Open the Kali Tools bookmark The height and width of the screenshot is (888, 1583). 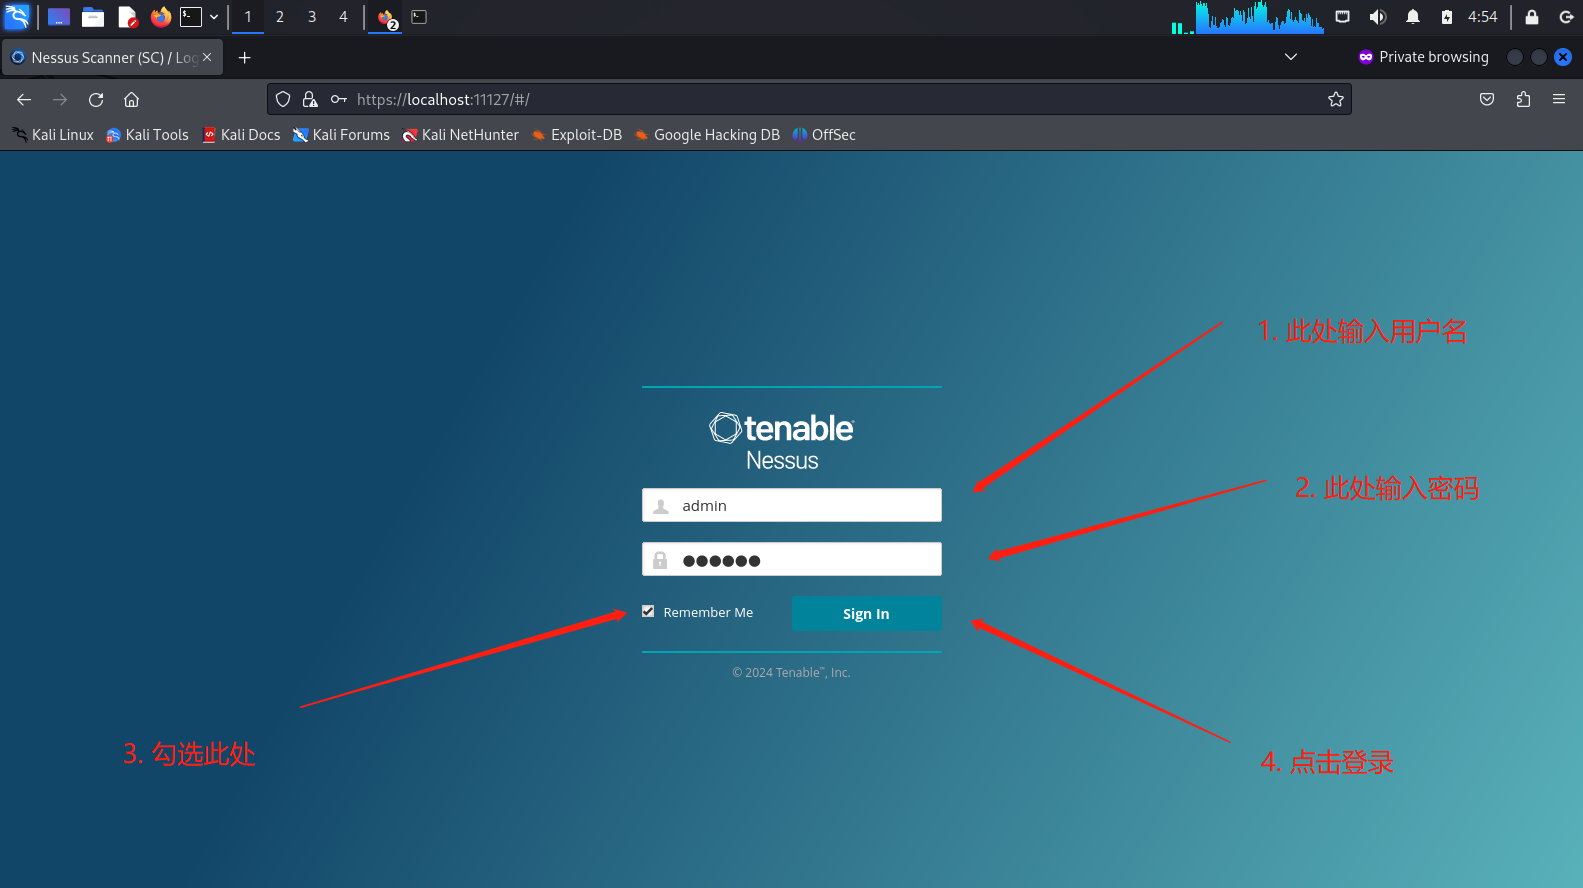pos(147,135)
